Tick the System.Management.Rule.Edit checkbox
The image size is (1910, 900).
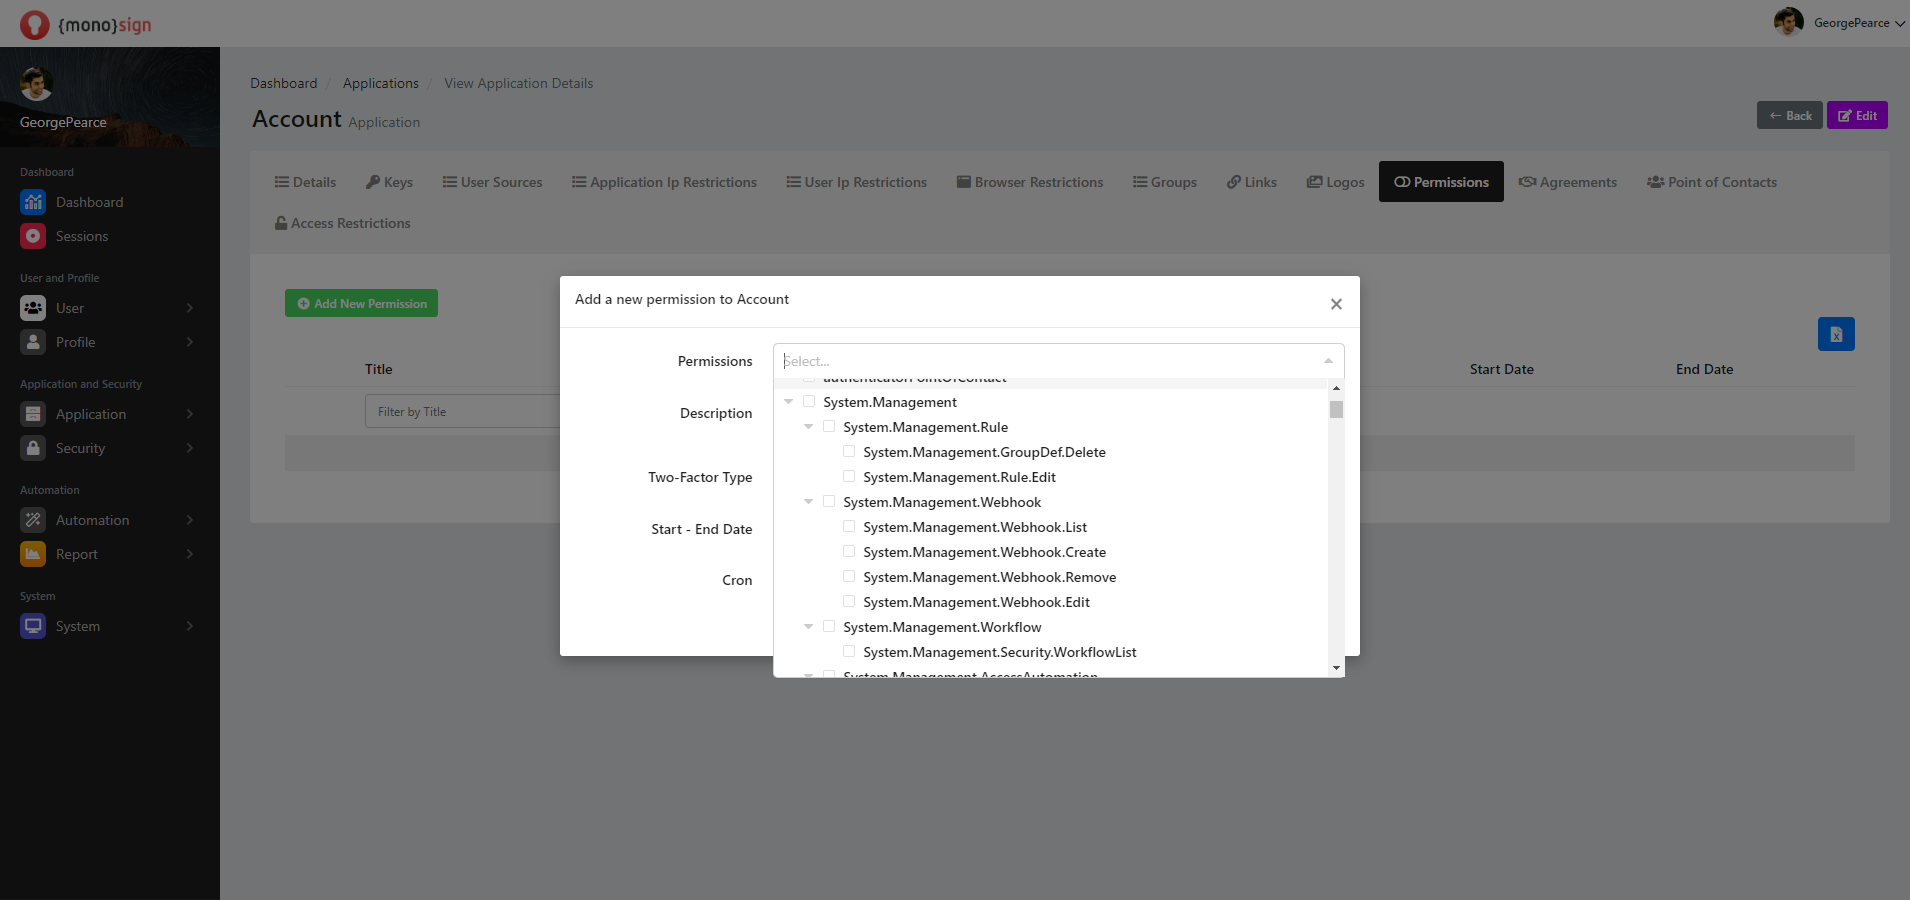click(849, 476)
